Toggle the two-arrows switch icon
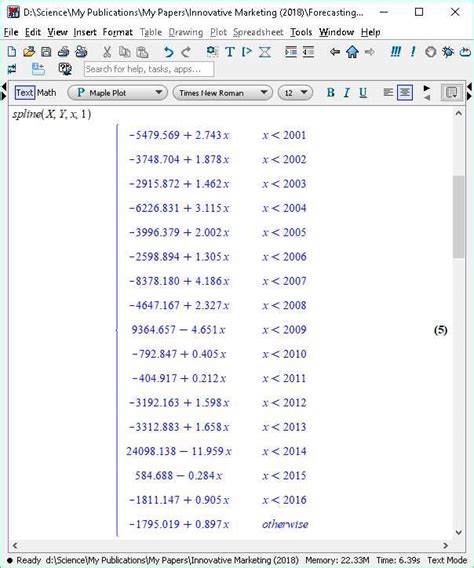This screenshot has height=568, width=474. (12, 69)
